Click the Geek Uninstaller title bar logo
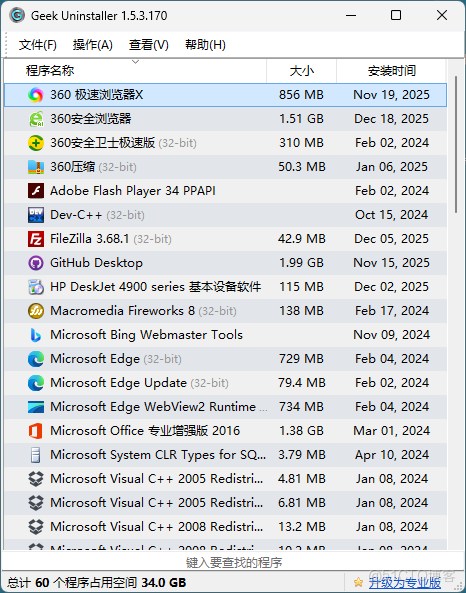The height and width of the screenshot is (593, 466). pos(17,16)
